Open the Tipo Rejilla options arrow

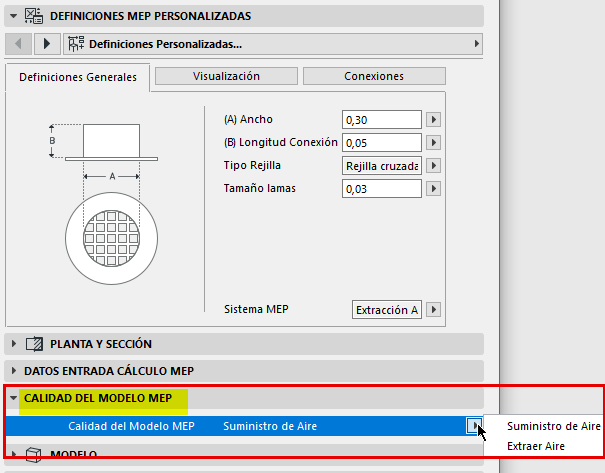click(433, 166)
